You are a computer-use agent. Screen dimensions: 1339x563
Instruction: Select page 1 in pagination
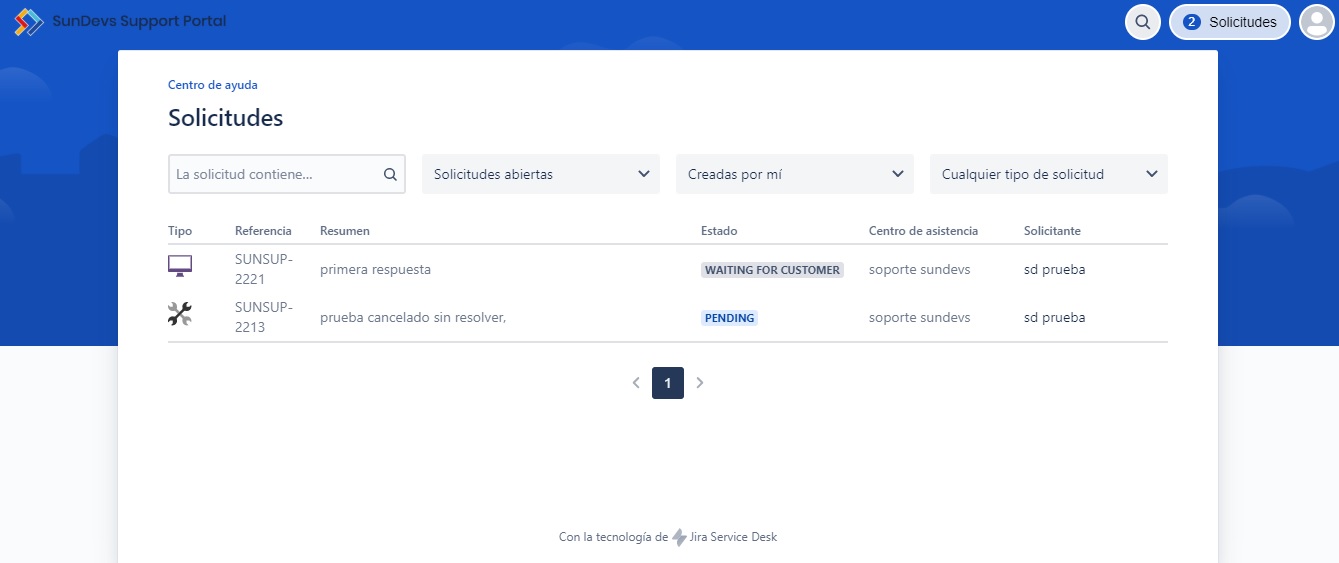[668, 383]
